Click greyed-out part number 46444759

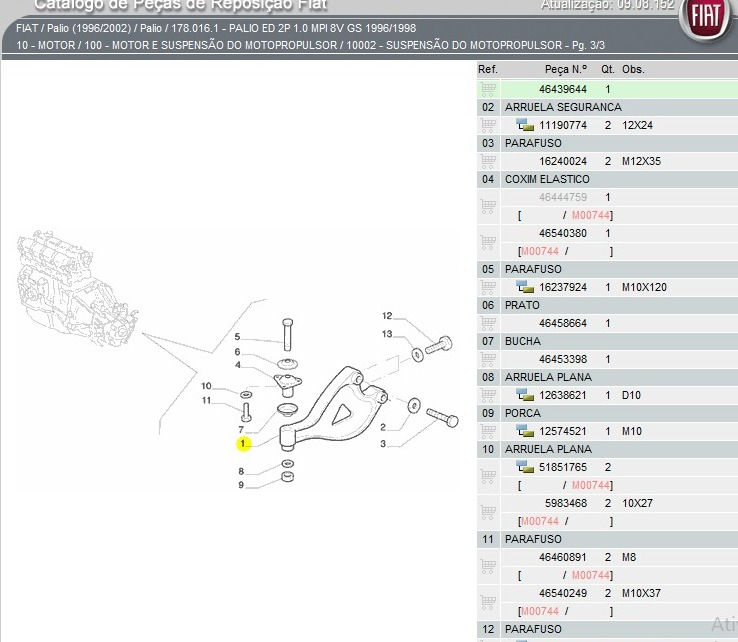coord(563,197)
